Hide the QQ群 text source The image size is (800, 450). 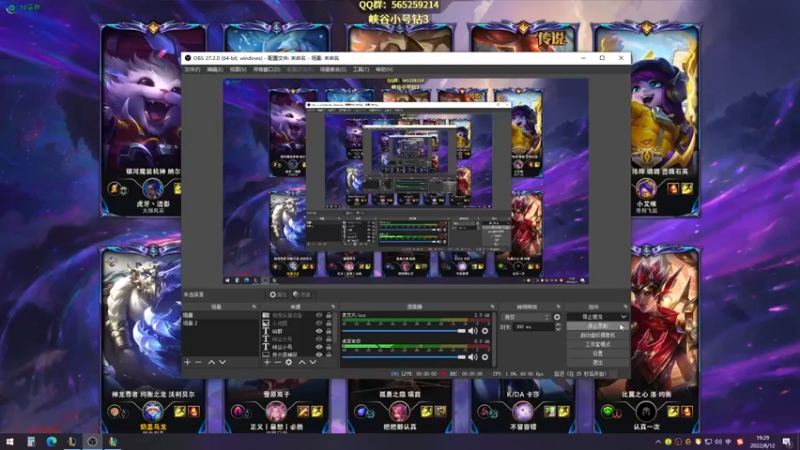pos(319,331)
